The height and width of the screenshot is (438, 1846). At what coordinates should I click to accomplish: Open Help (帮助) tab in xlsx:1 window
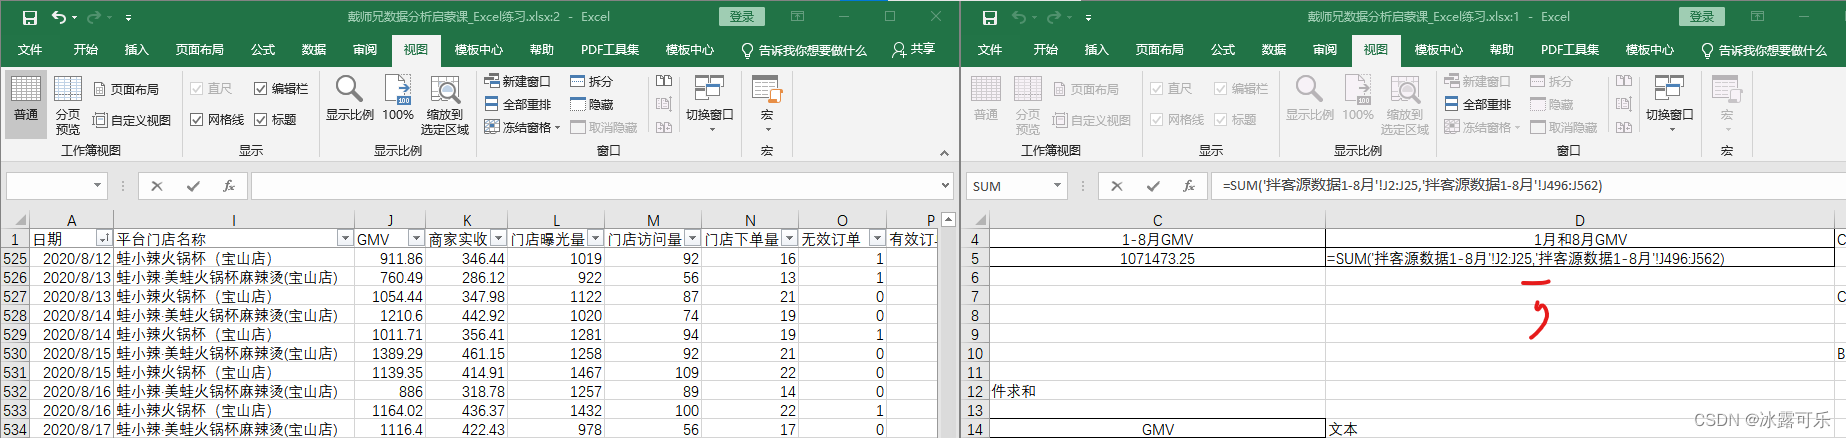(1502, 50)
